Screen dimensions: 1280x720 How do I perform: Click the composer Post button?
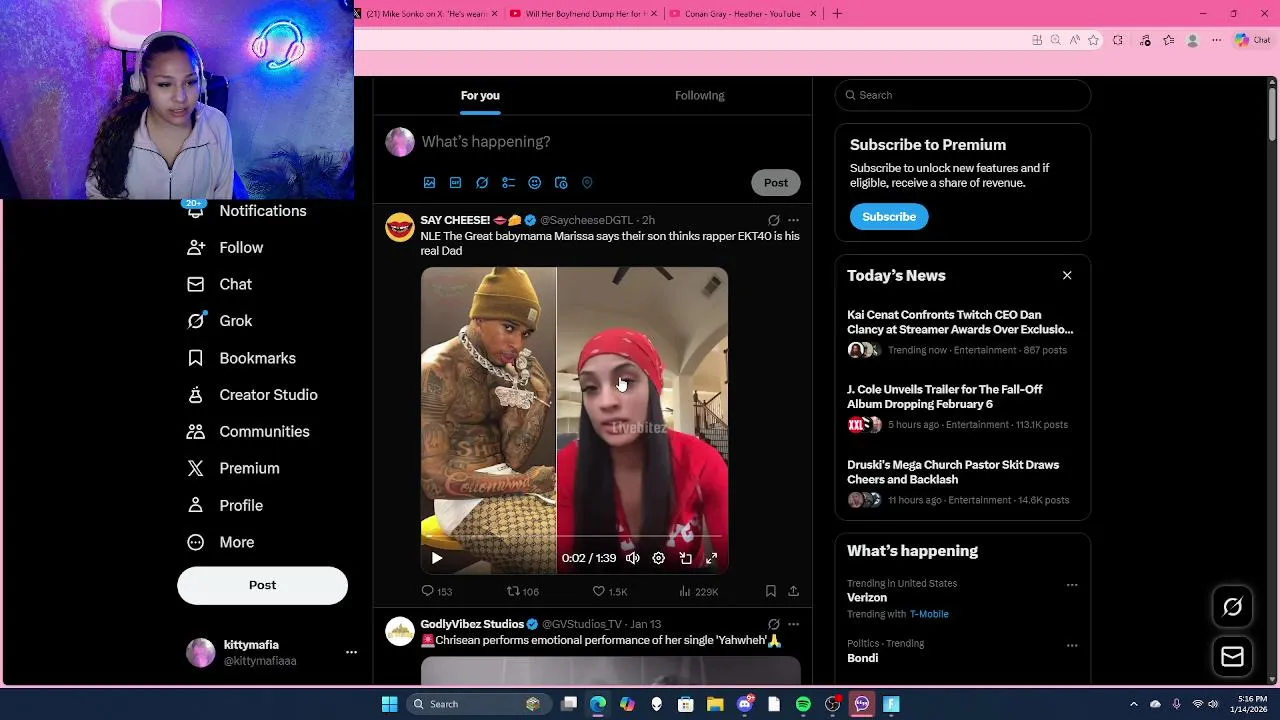776,183
